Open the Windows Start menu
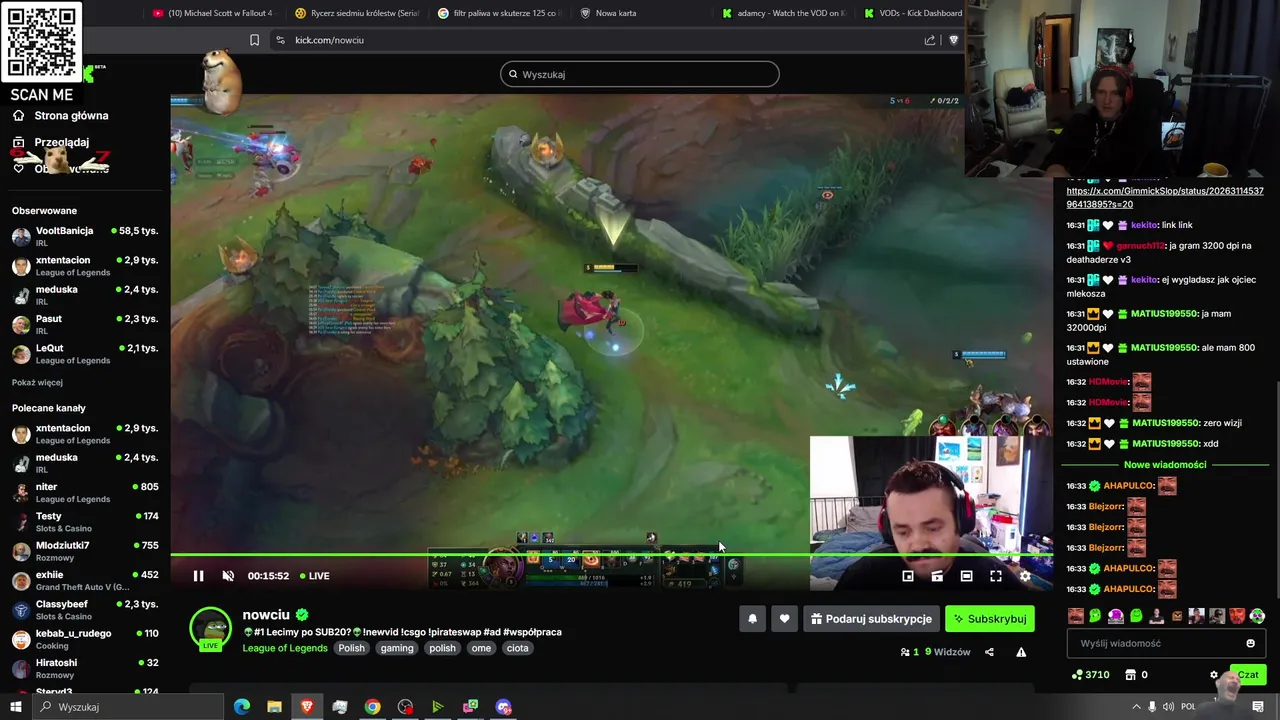 [x=15, y=707]
